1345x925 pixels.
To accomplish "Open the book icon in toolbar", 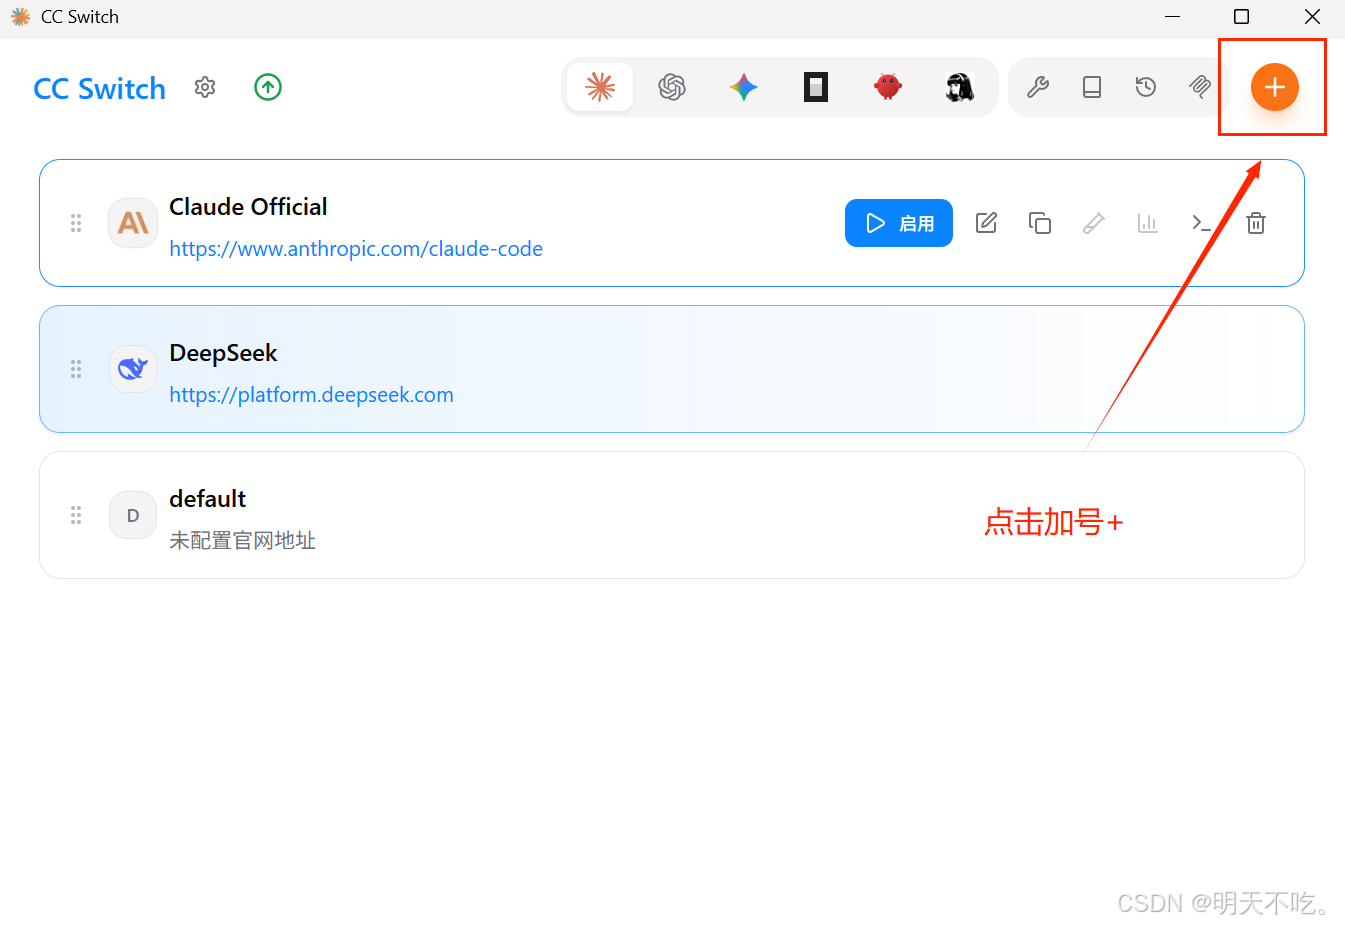I will click(1092, 87).
